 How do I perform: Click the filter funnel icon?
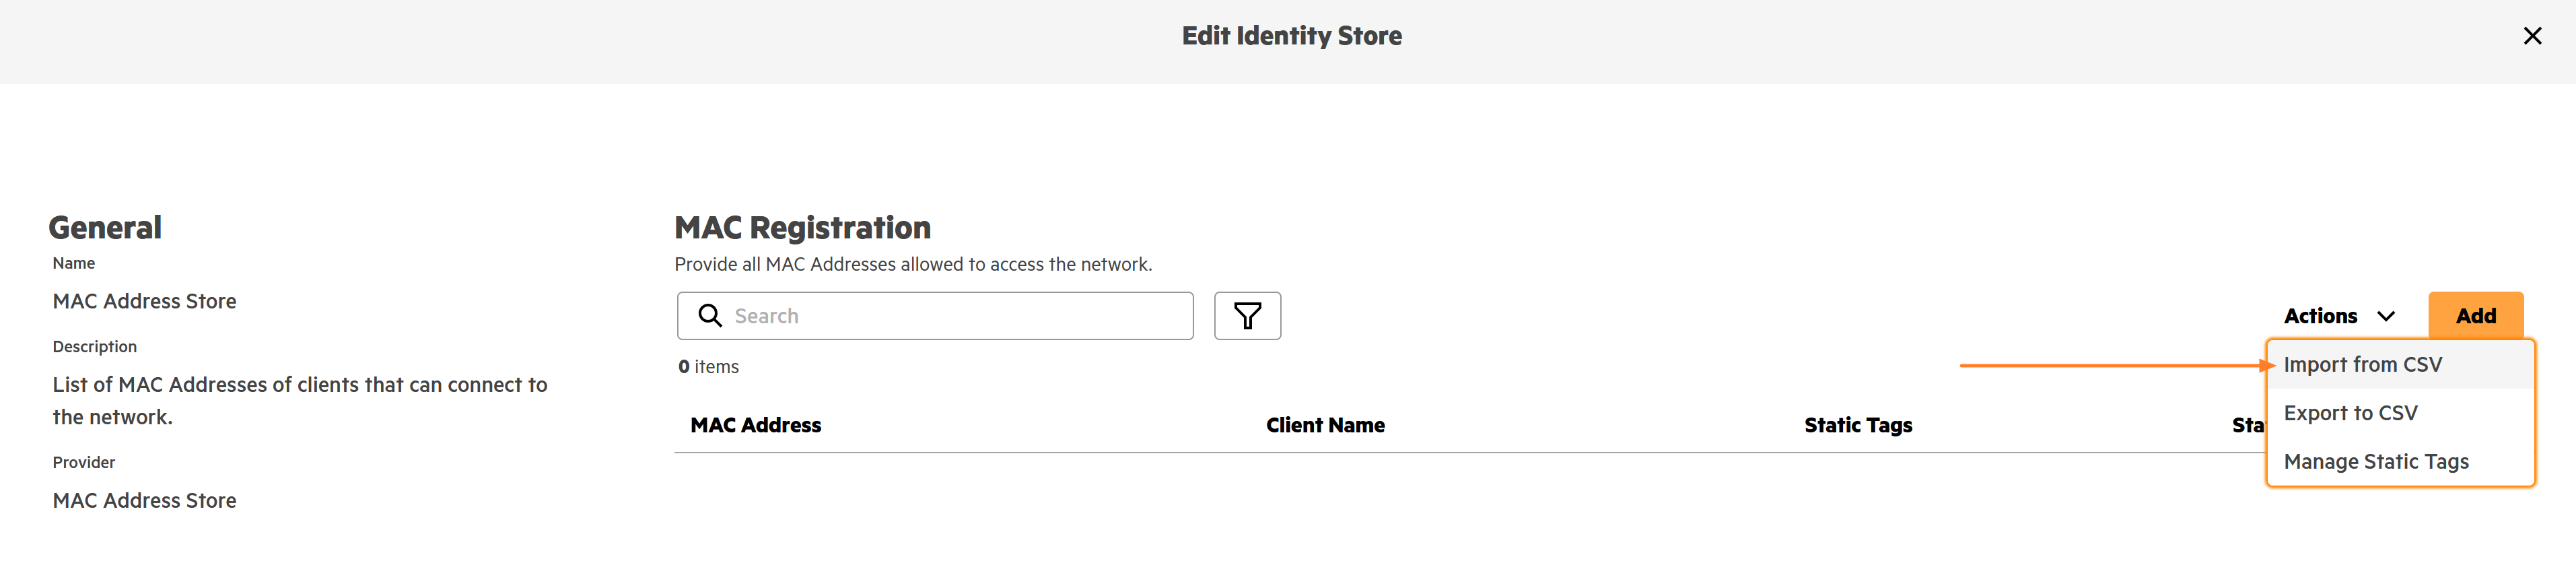point(1247,316)
